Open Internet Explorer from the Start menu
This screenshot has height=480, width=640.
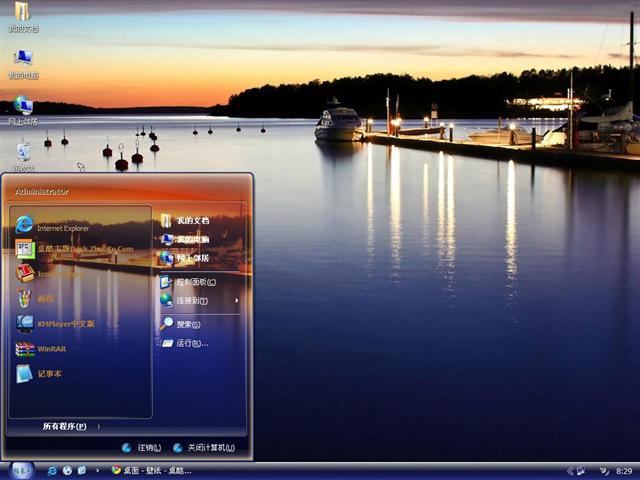pos(62,227)
